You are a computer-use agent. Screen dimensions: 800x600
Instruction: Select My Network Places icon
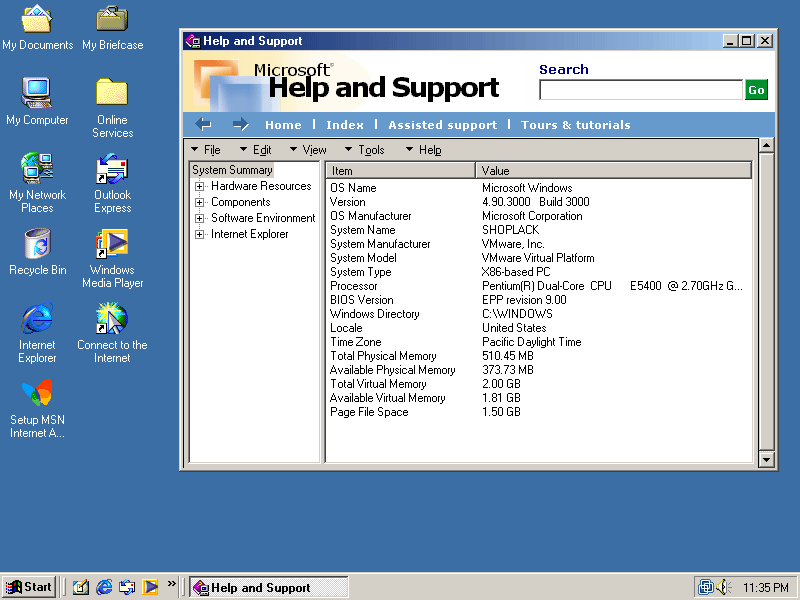(37, 183)
